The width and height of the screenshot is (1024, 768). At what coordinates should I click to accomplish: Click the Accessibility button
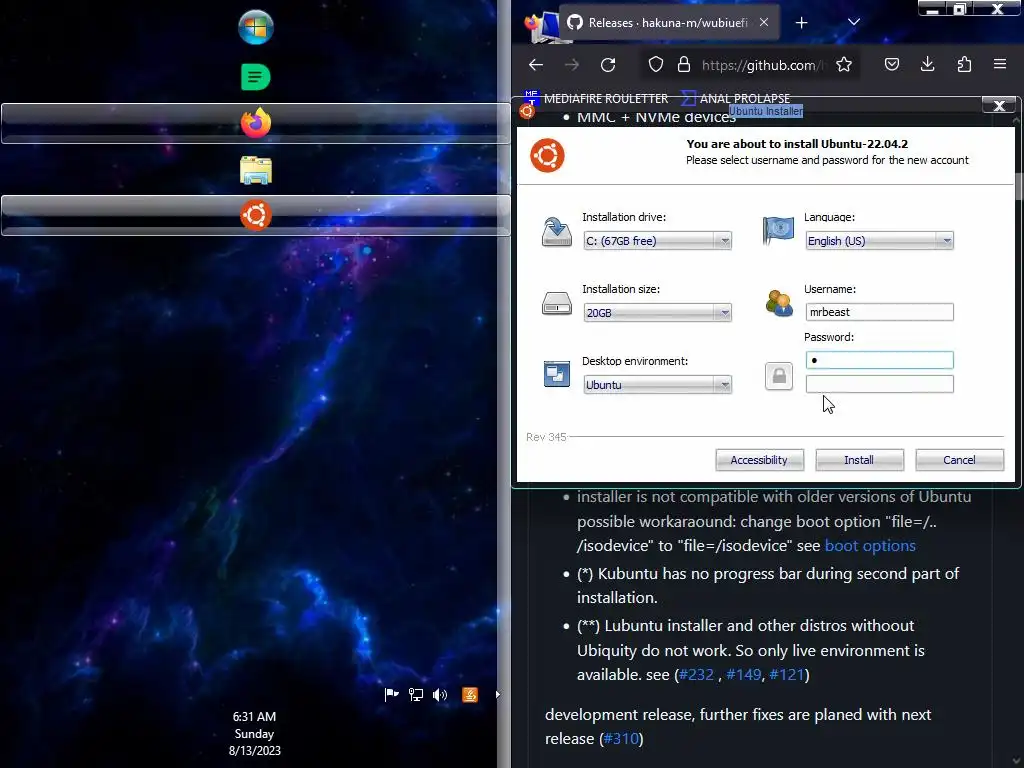[759, 460]
